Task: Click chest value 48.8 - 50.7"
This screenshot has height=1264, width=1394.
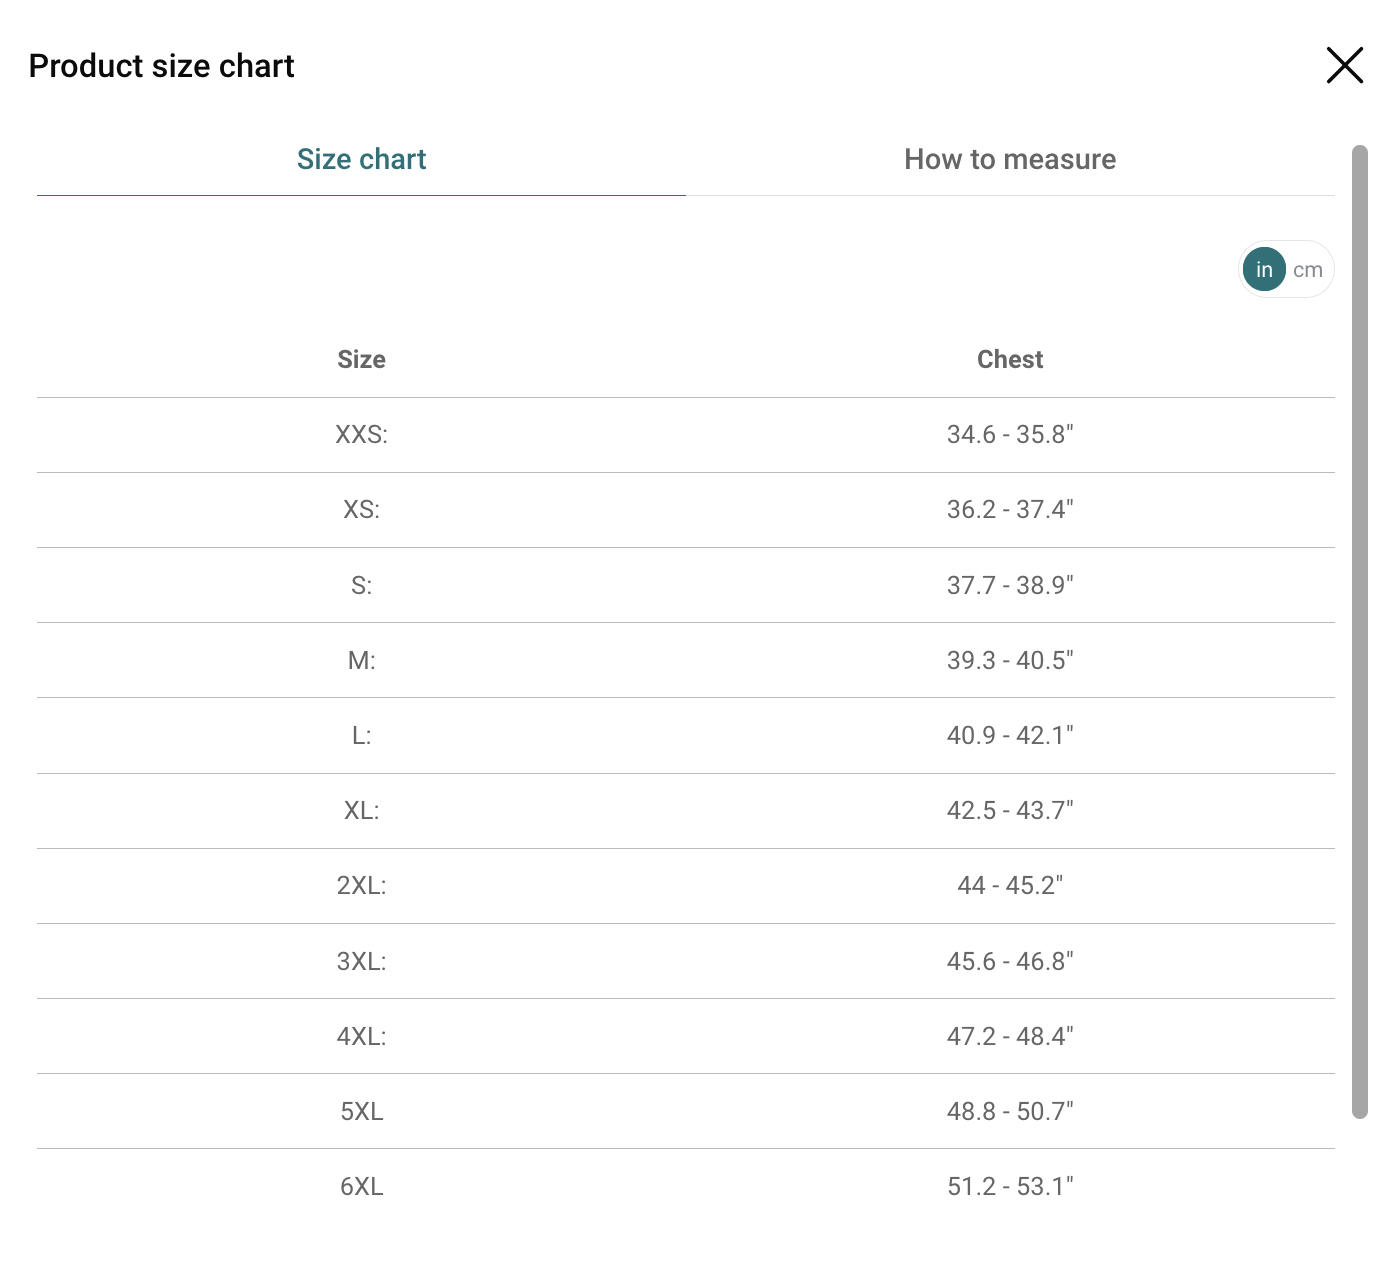Action: tap(1010, 1111)
